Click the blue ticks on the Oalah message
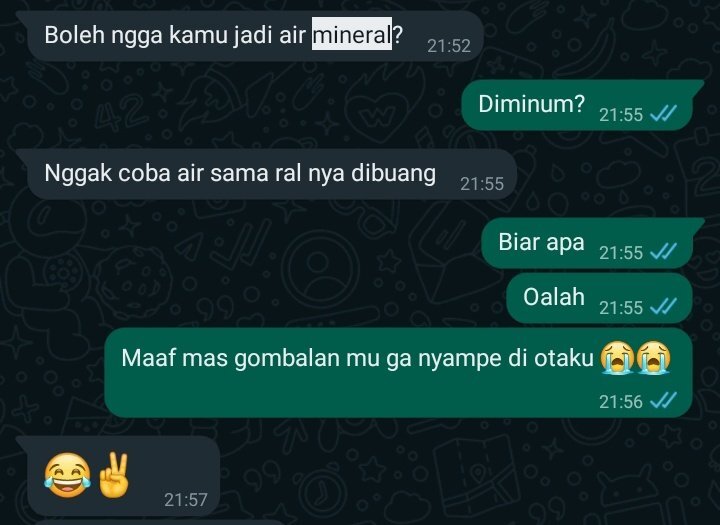720x525 pixels. (664, 306)
